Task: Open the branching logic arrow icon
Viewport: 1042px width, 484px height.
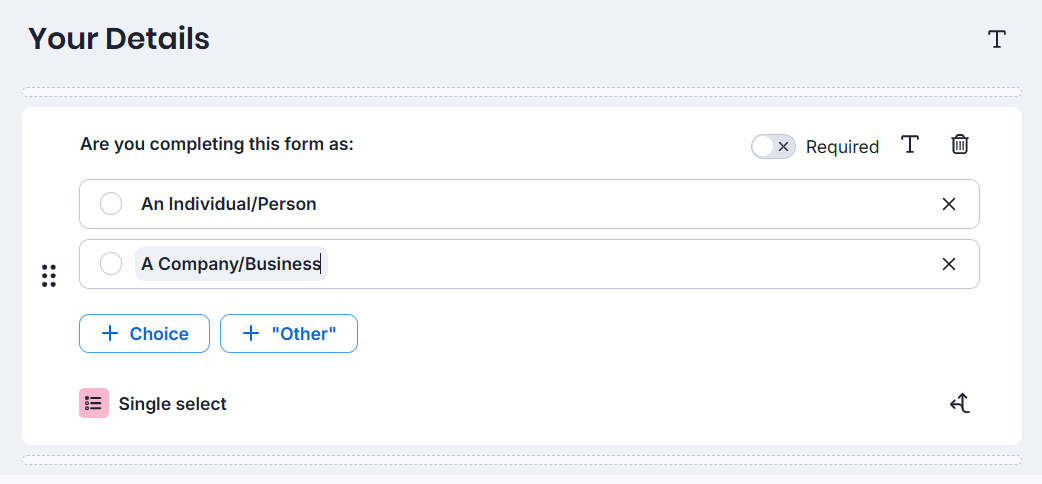Action: 960,403
